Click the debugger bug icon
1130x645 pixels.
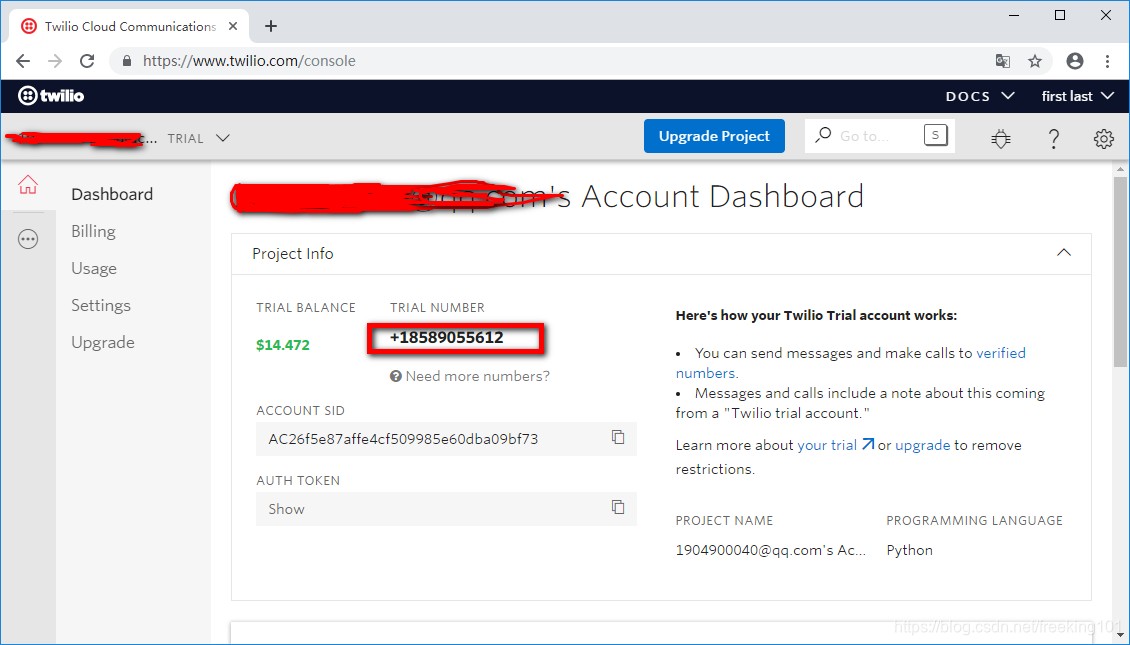point(1001,138)
